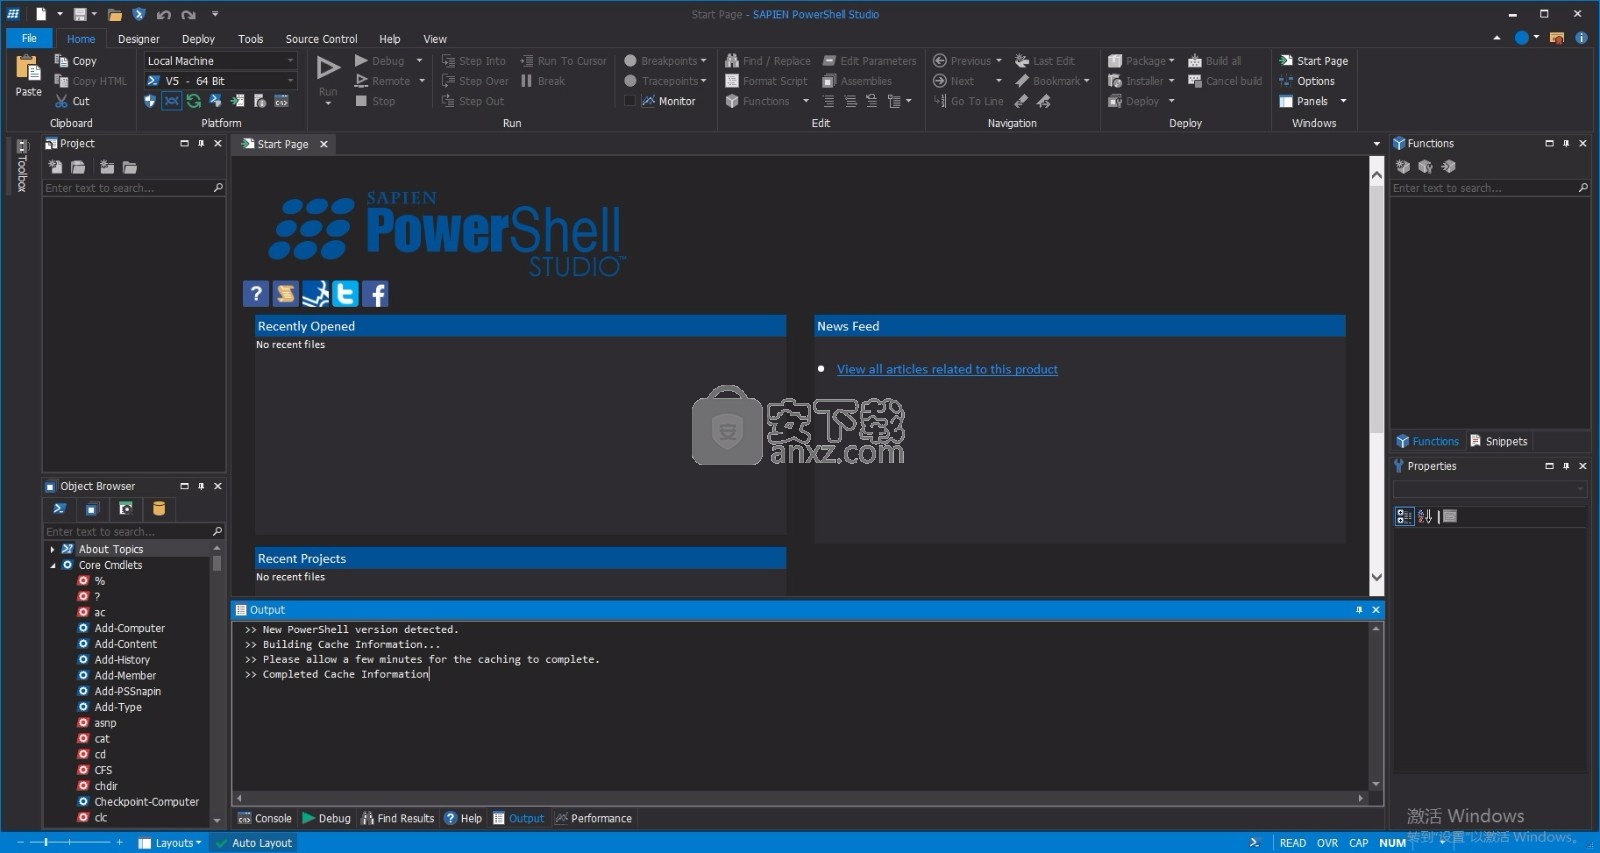The height and width of the screenshot is (853, 1600).
Task: Toggle alphabetical sort in Properties panel
Action: click(1425, 516)
